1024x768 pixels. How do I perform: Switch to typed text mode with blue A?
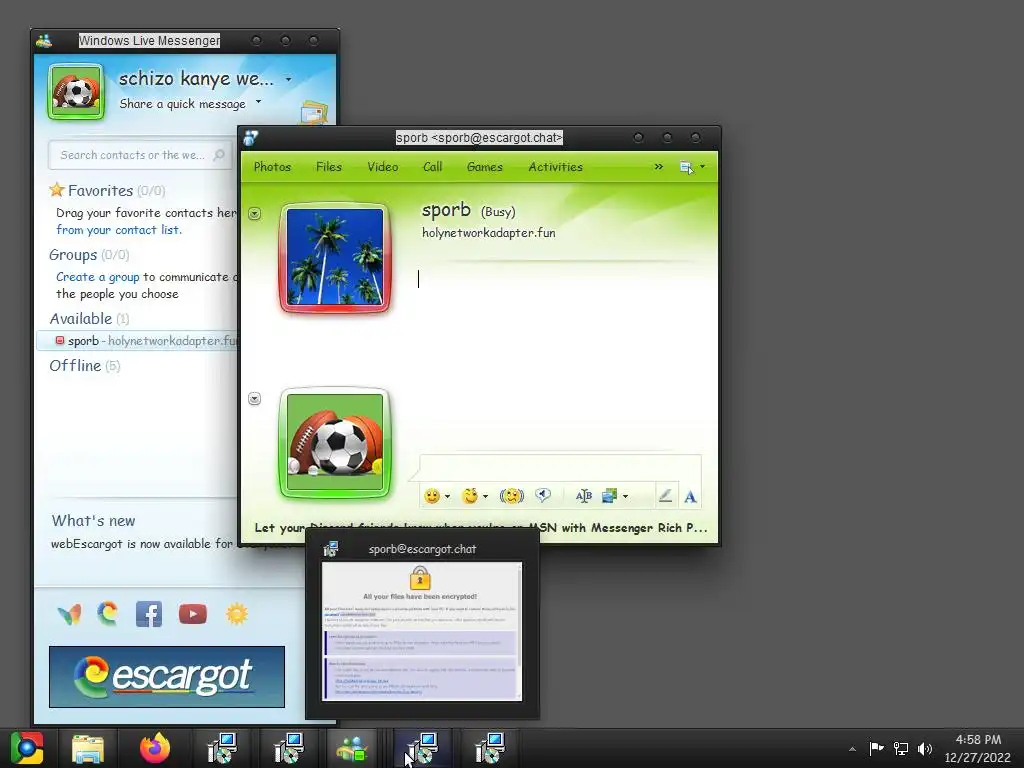click(x=690, y=497)
